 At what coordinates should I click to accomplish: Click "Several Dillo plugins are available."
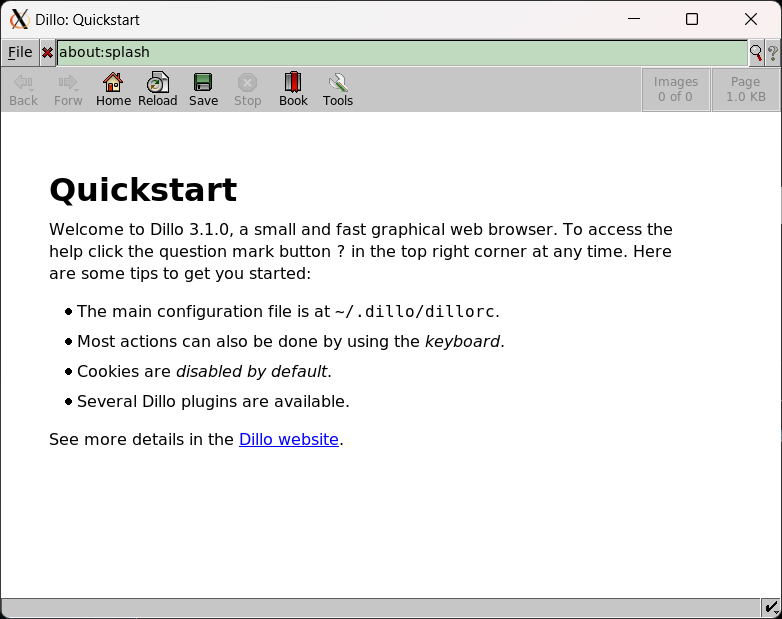(213, 402)
